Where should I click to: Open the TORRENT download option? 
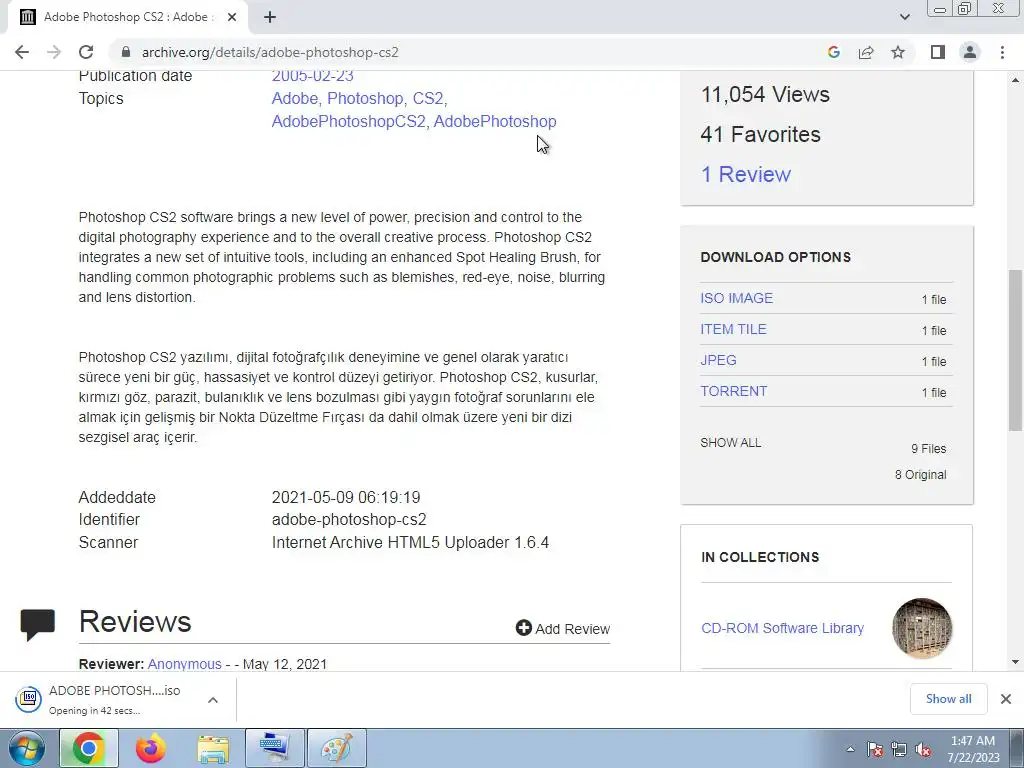pos(733,391)
